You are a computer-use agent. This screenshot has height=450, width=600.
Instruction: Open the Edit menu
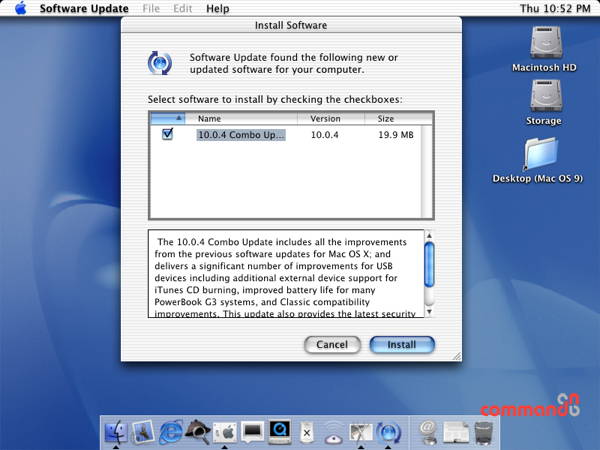tap(183, 8)
